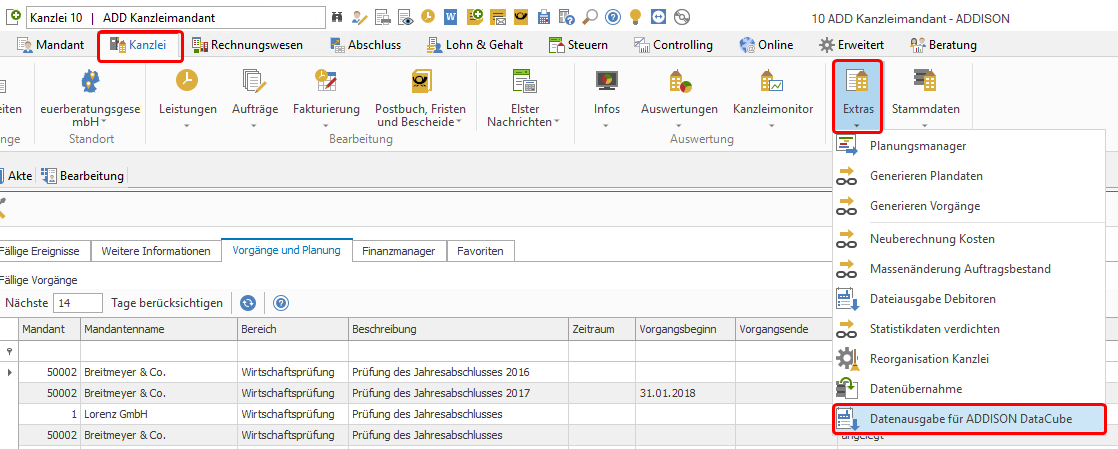Viewport: 1118px width, 449px height.
Task: Click the Nächste days input field
Action: click(x=78, y=303)
